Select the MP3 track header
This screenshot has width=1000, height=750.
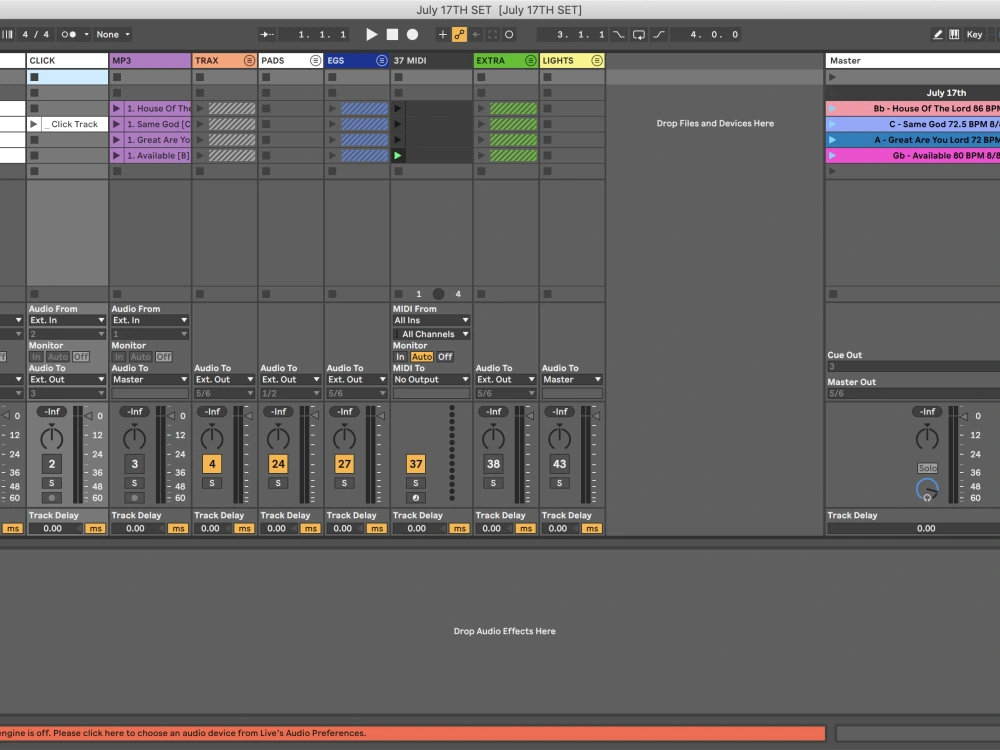(x=150, y=61)
